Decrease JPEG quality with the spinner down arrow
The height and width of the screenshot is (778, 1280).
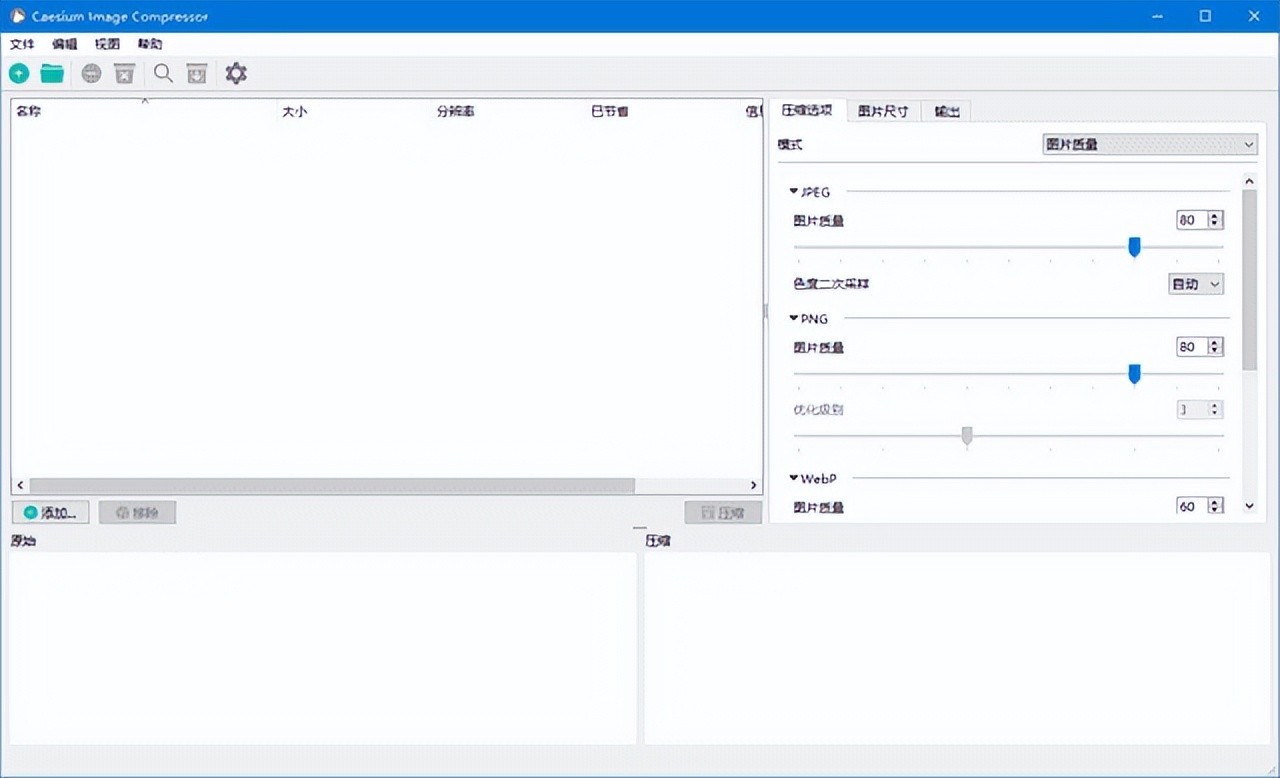point(1215,225)
